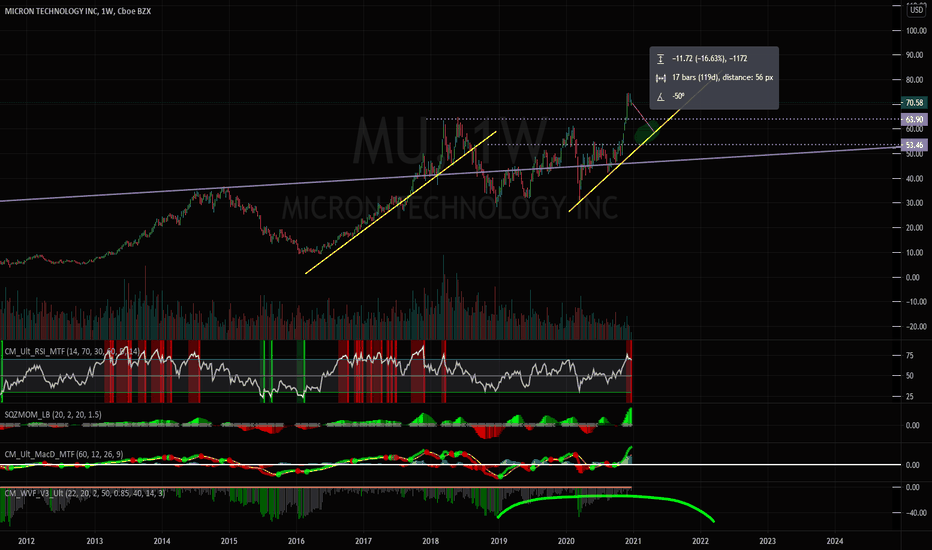Click the 2013 label on time axis
Screen dimensions: 932x550
tap(95, 541)
